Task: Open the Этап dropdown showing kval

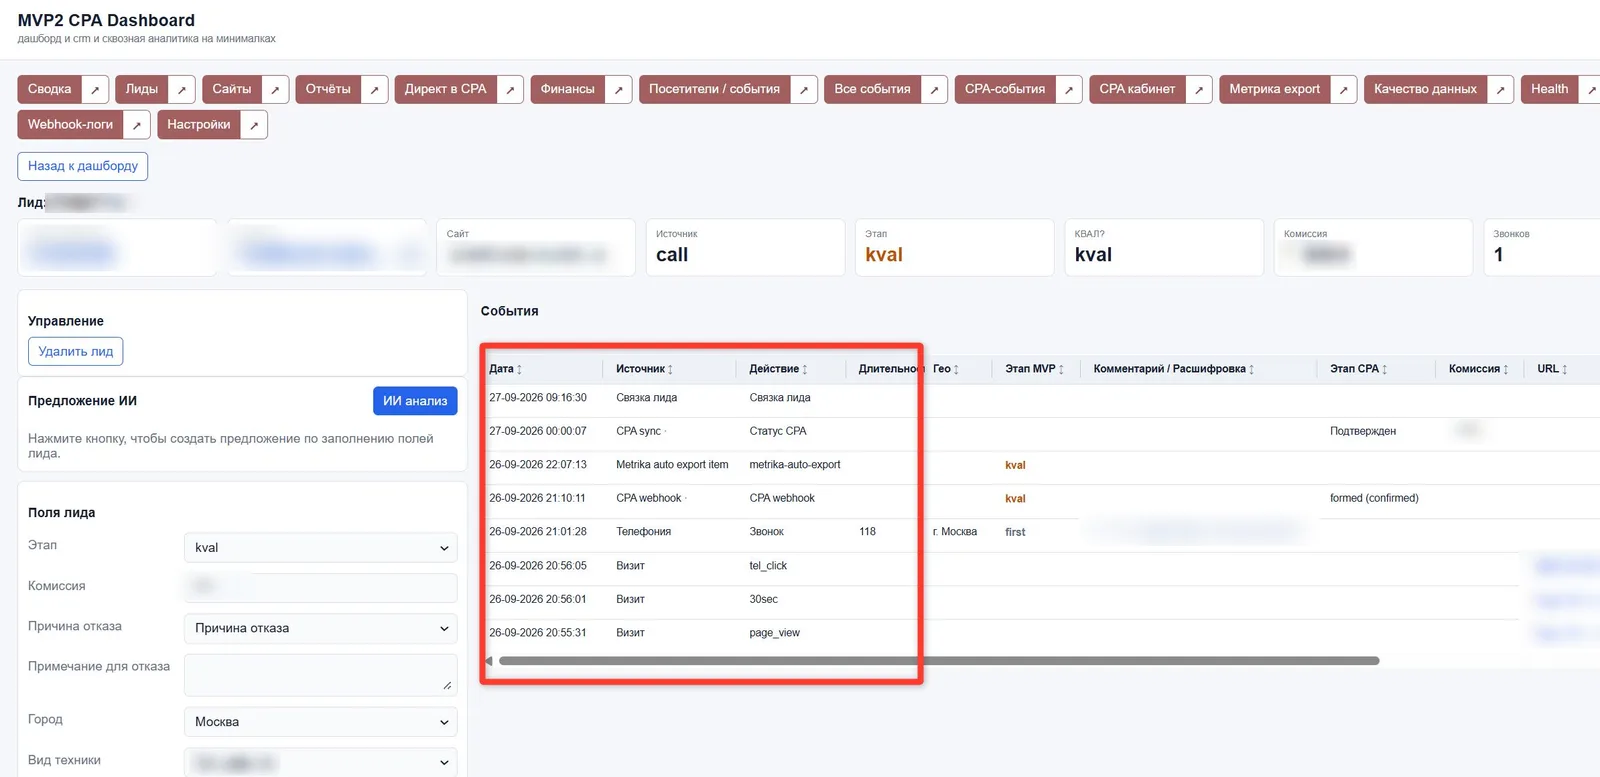Action: tap(321, 548)
